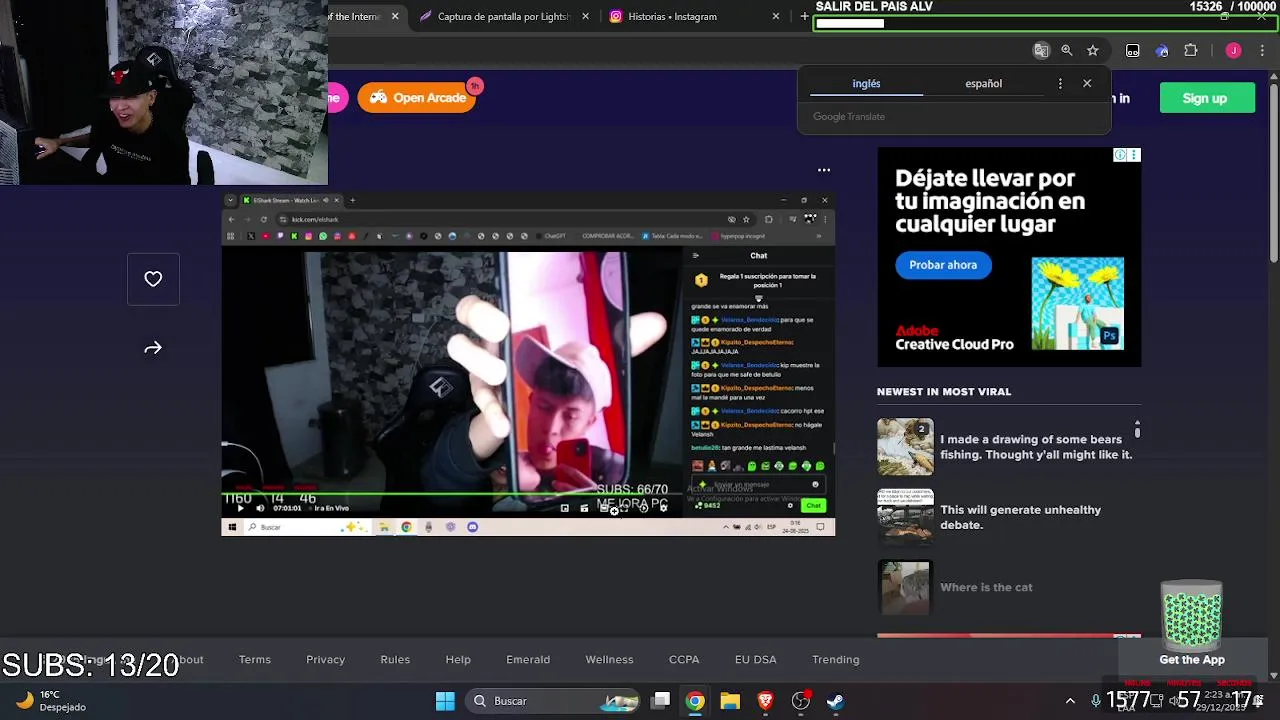
Task: Select the inglés tab in translate popup
Action: pos(866,84)
